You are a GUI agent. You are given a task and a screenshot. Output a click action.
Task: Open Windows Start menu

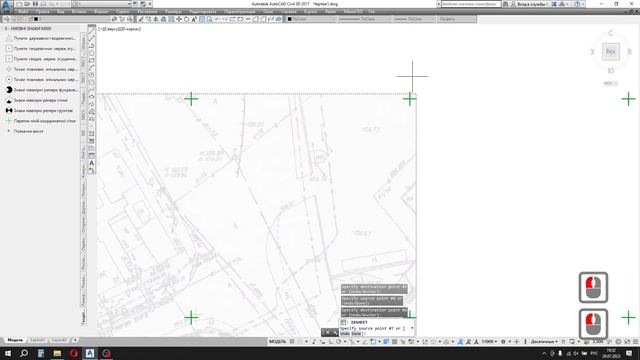(8, 353)
